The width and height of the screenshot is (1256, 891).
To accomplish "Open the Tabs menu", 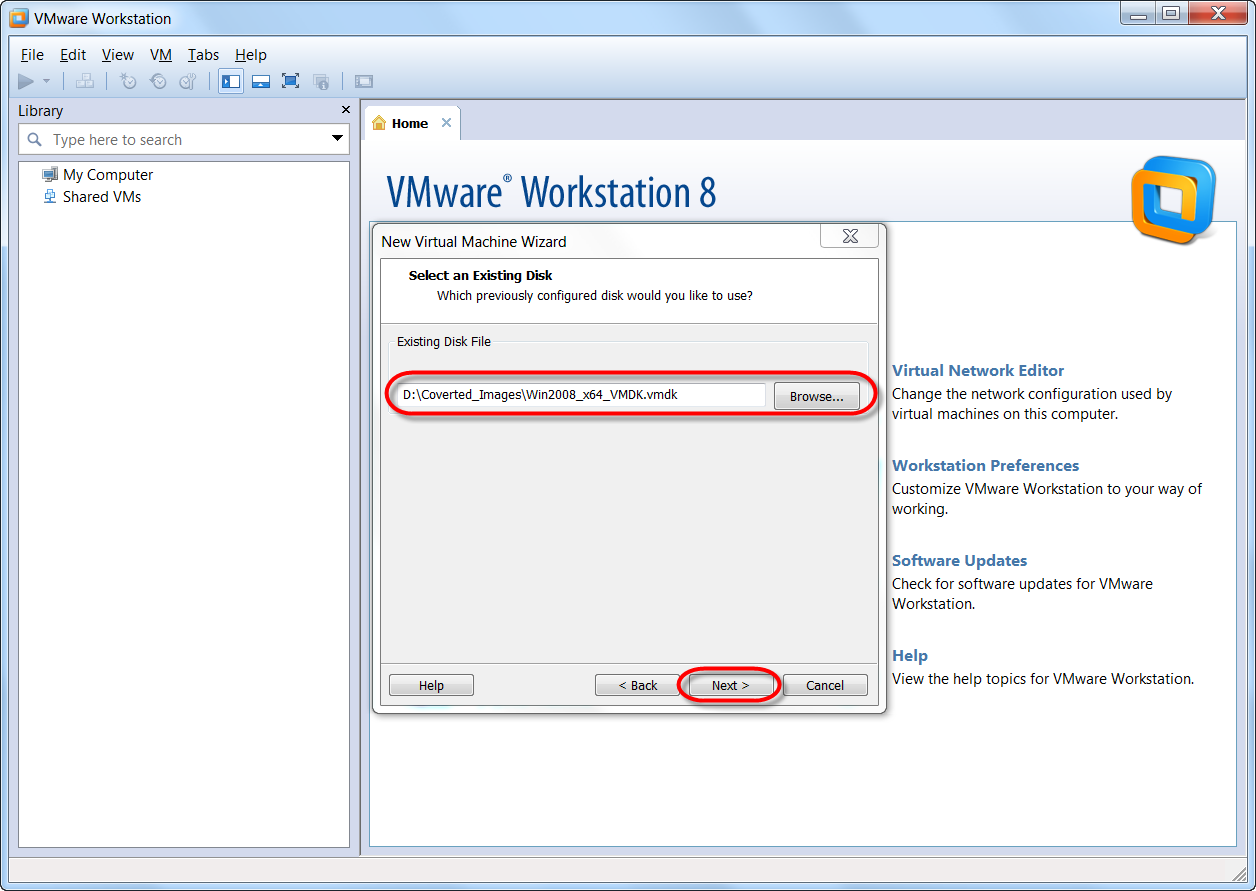I will 203,55.
